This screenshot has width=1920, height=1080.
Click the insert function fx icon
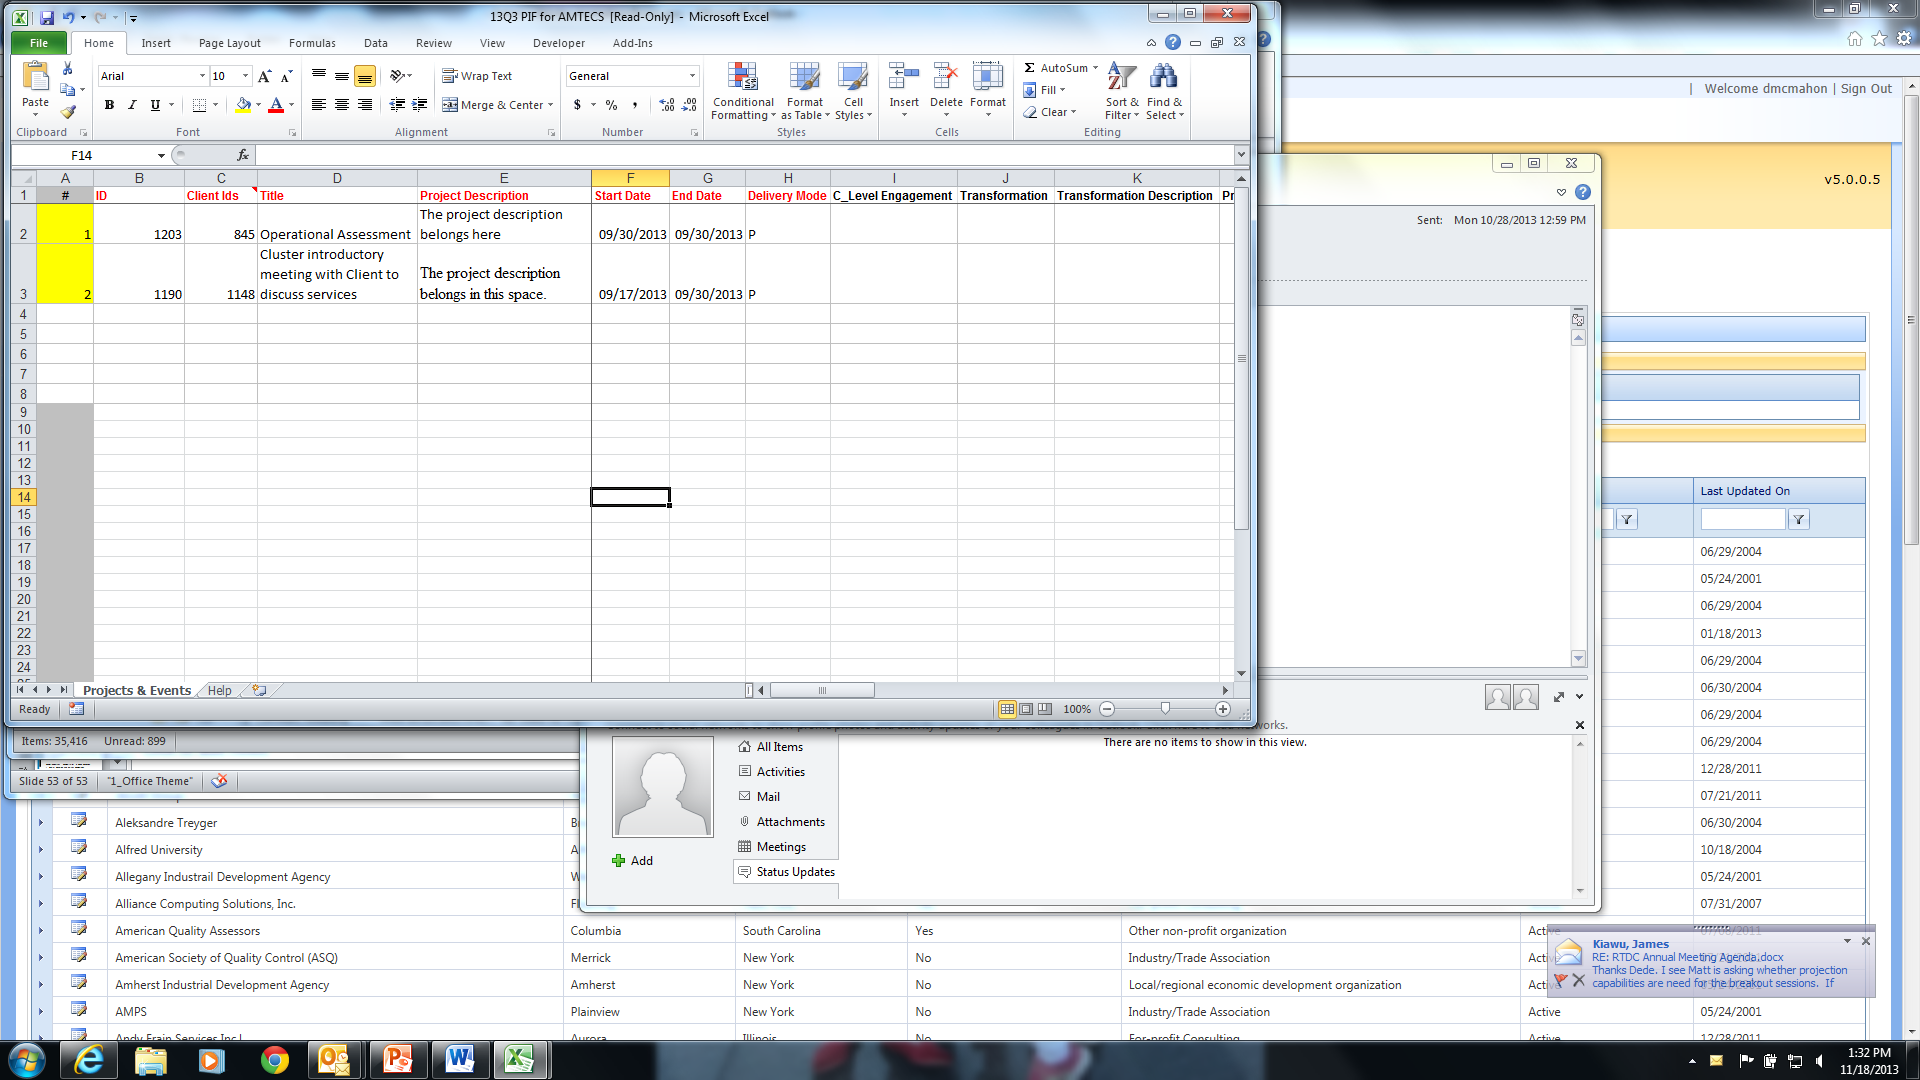243,155
